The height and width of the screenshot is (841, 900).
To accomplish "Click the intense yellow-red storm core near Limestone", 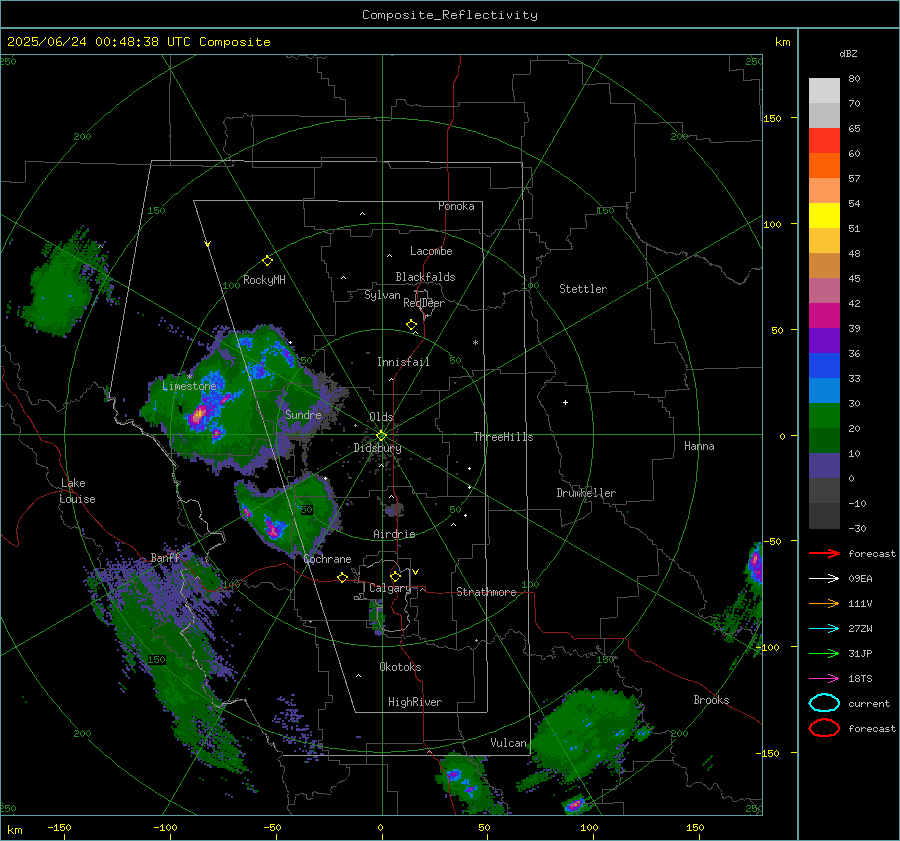I will 199,414.
